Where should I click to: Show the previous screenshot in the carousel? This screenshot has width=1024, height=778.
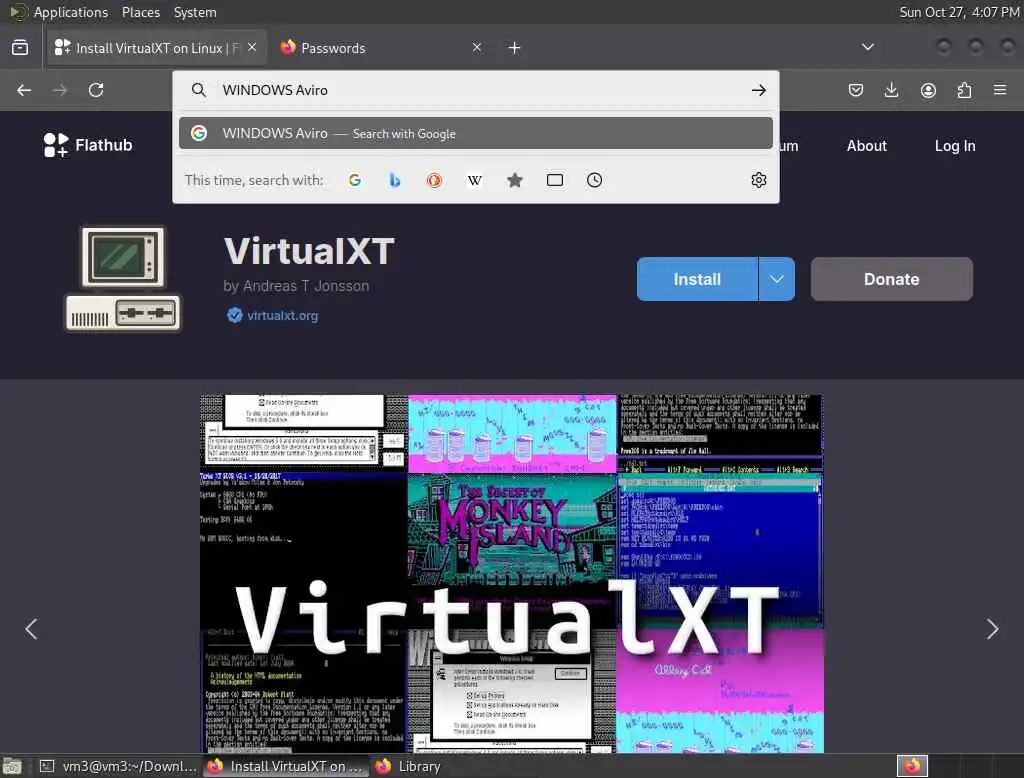(x=31, y=628)
